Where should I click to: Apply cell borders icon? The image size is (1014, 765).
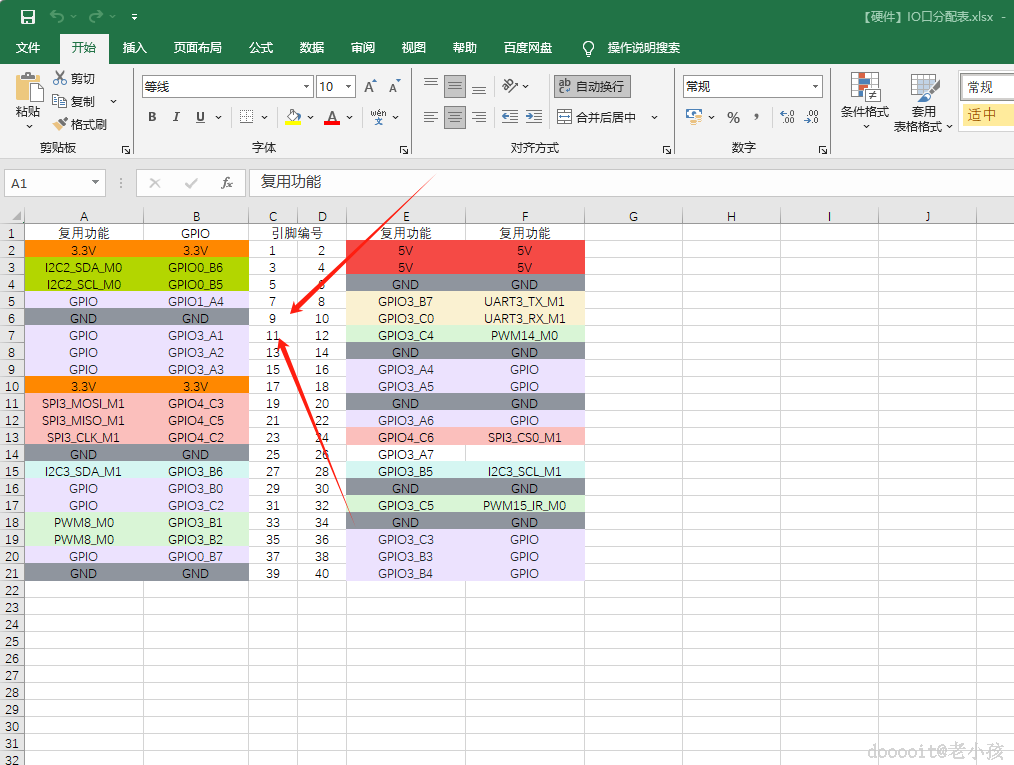(246, 117)
